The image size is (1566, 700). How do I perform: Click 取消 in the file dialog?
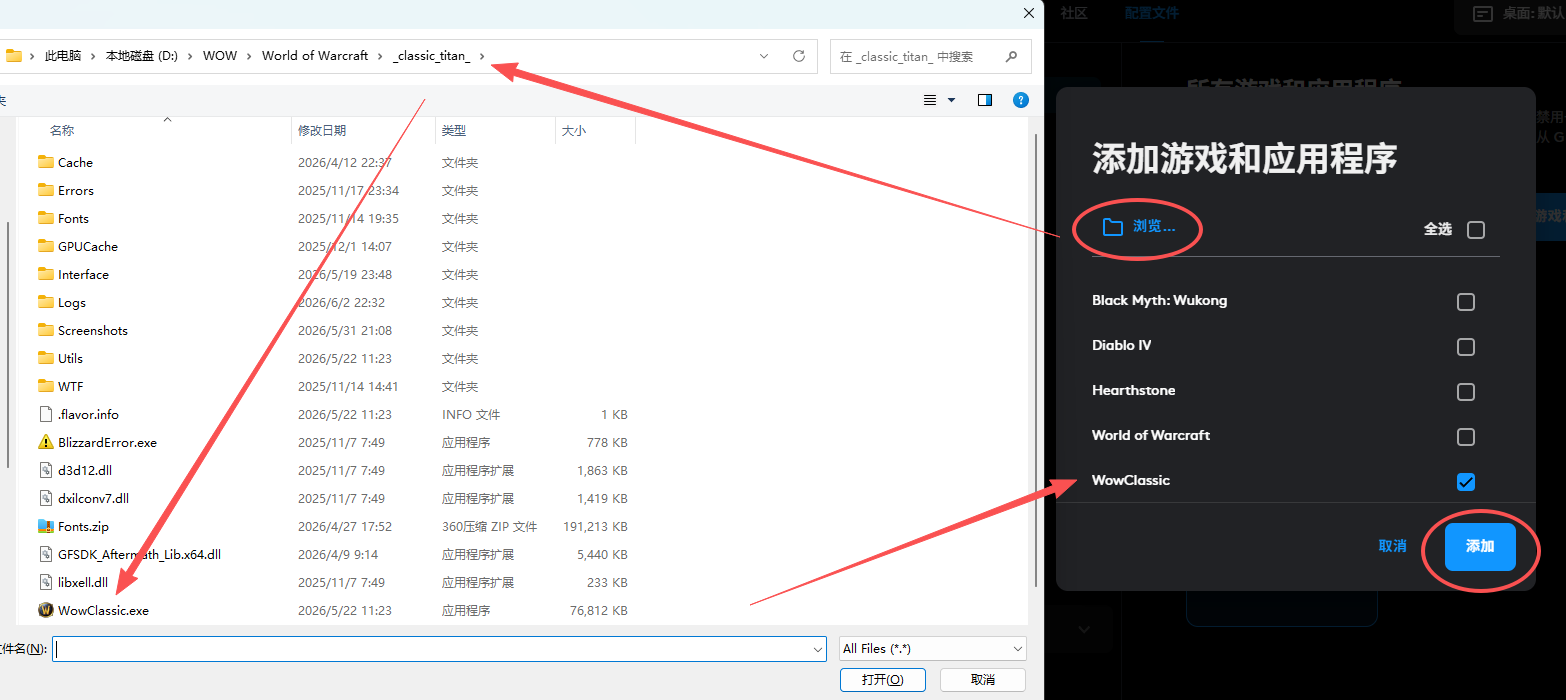(x=983, y=679)
